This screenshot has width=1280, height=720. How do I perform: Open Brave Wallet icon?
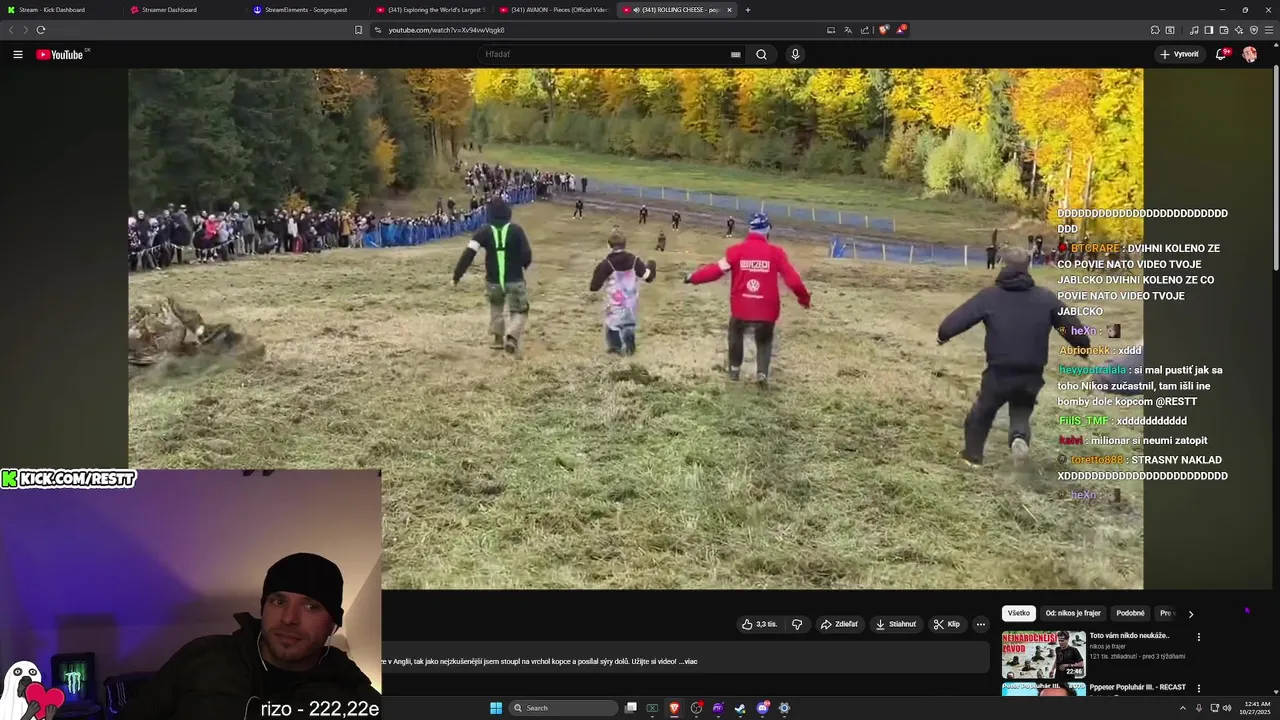coord(1224,30)
